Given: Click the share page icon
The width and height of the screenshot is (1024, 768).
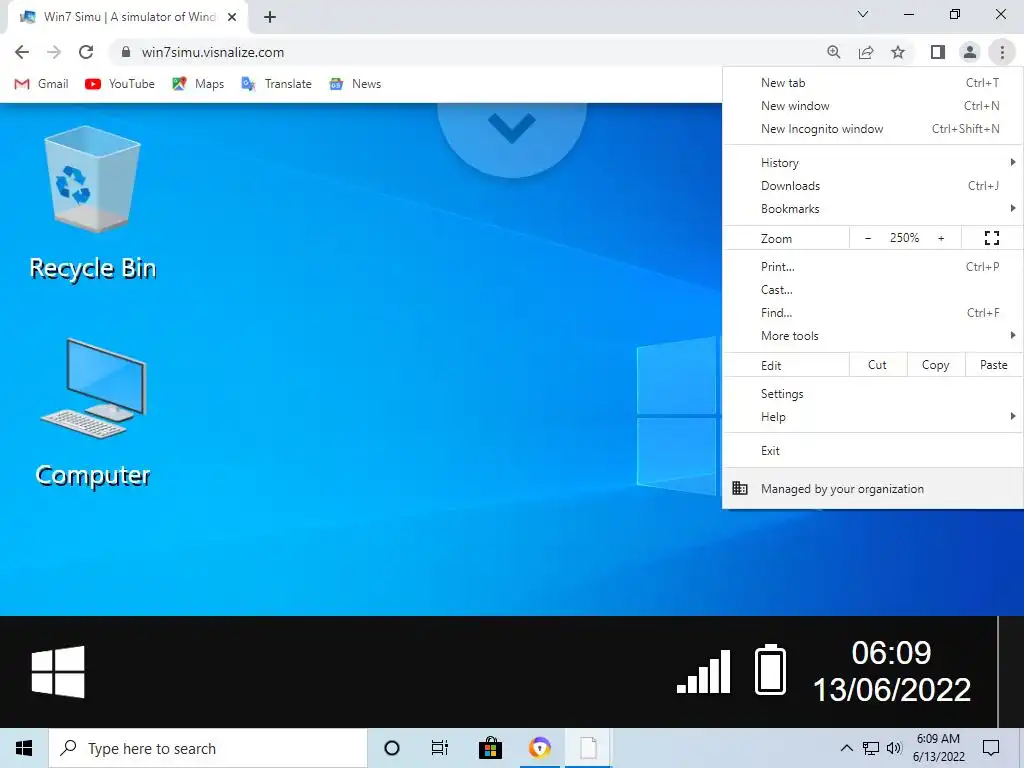Looking at the screenshot, I should point(866,52).
